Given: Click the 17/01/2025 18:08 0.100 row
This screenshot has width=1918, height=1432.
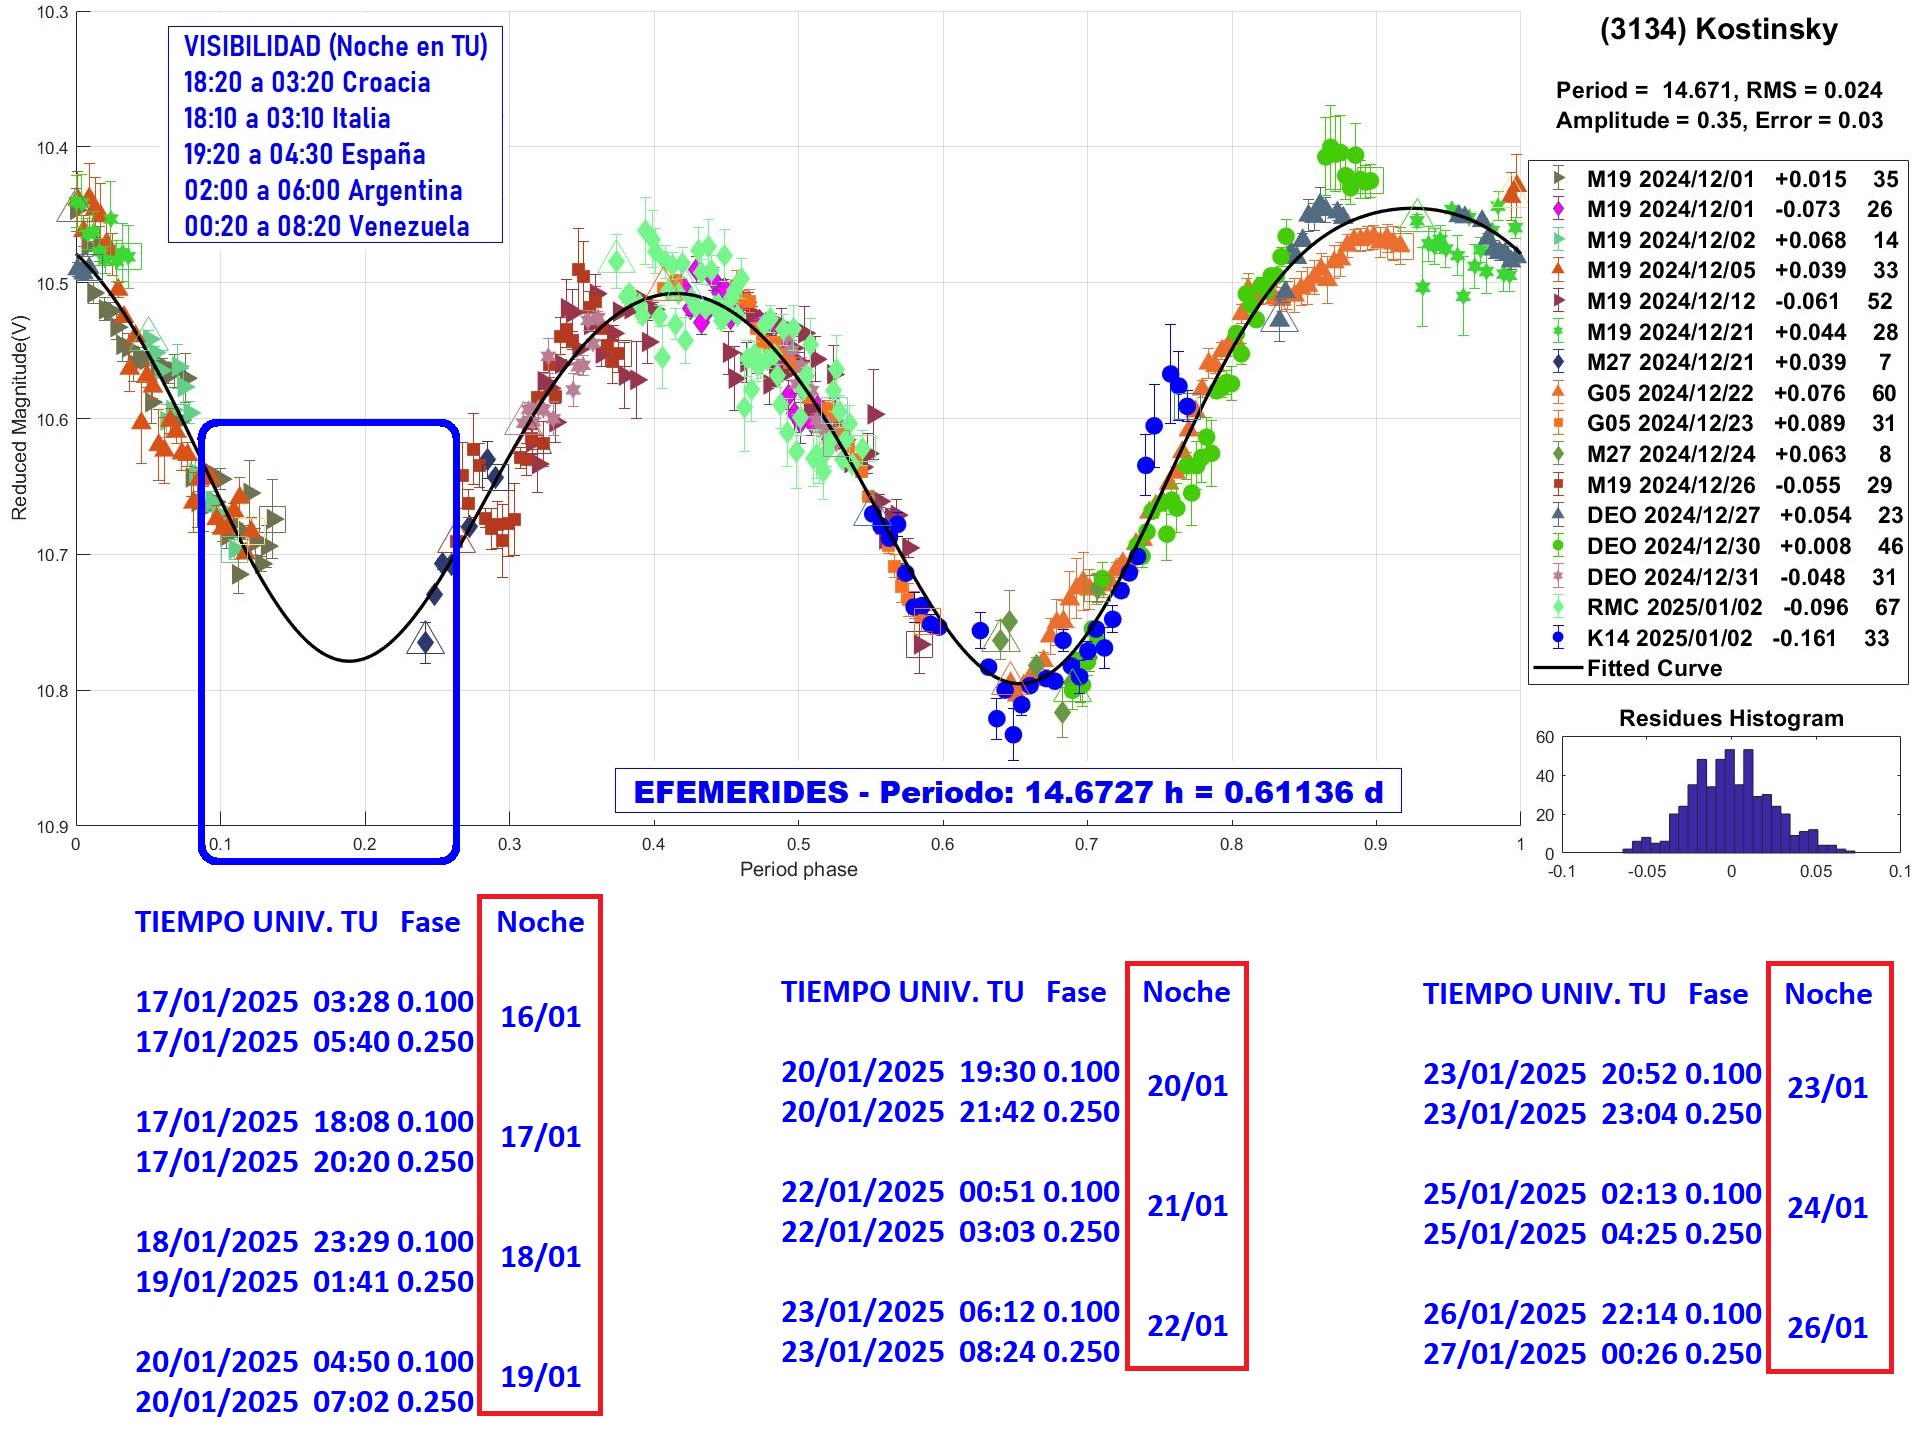Looking at the screenshot, I should (x=305, y=1121).
